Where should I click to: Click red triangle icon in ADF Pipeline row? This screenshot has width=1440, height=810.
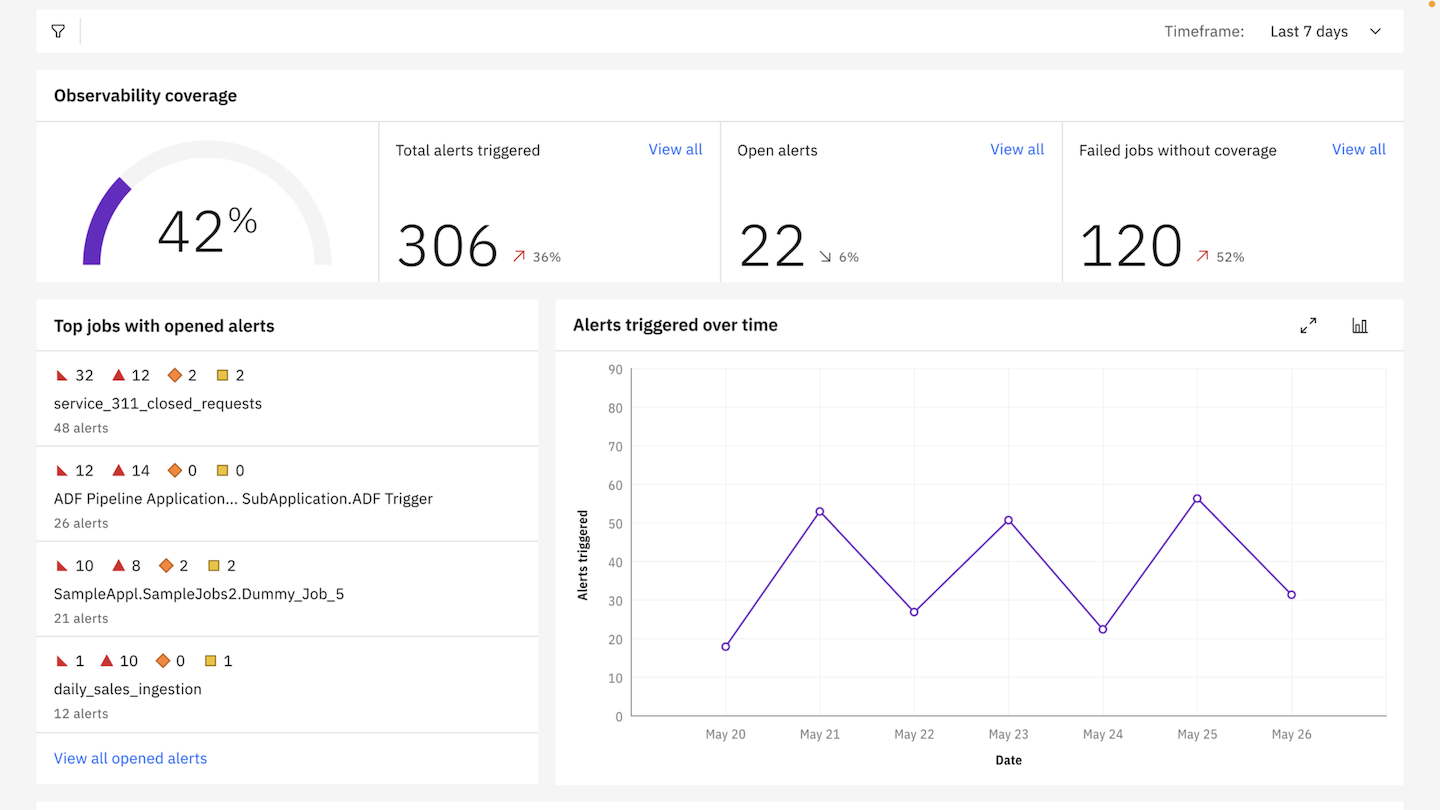click(118, 470)
